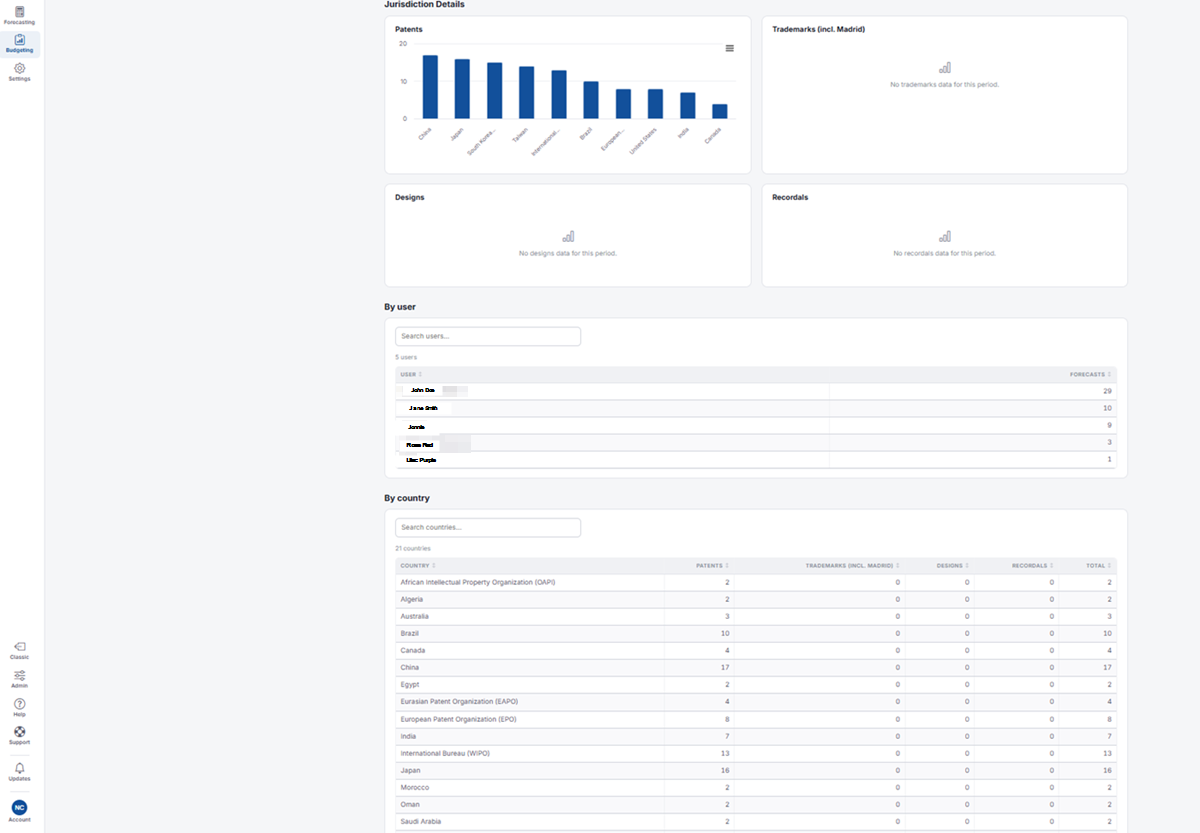Open the Admin panel icon
The height and width of the screenshot is (833, 1200).
[x=19, y=679]
